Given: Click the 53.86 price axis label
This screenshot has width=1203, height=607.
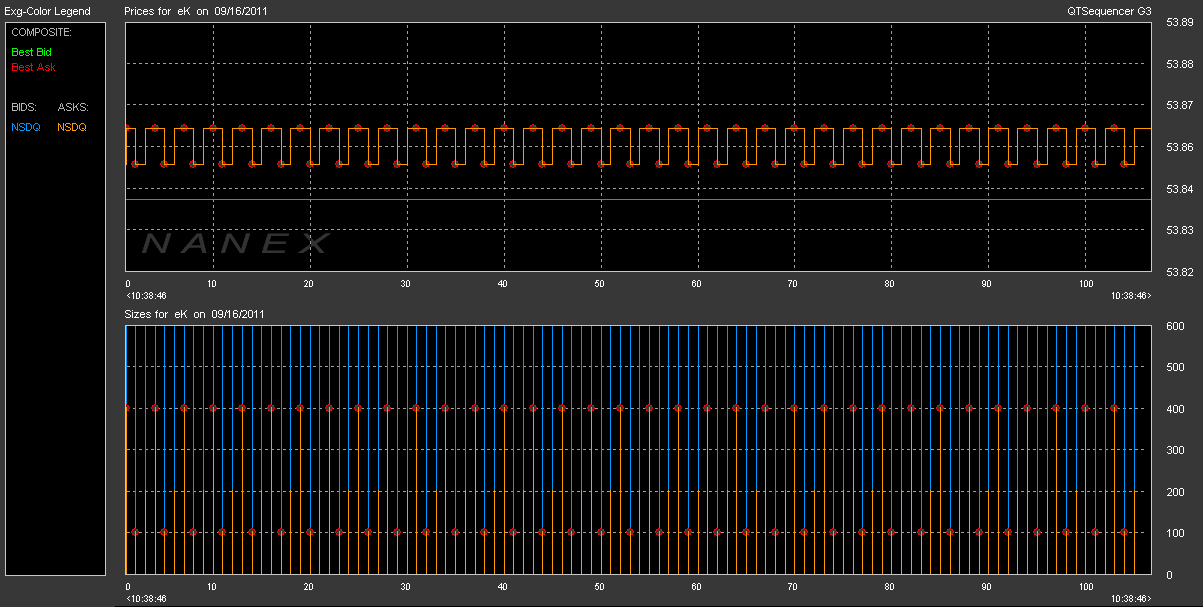Looking at the screenshot, I should 1180,148.
